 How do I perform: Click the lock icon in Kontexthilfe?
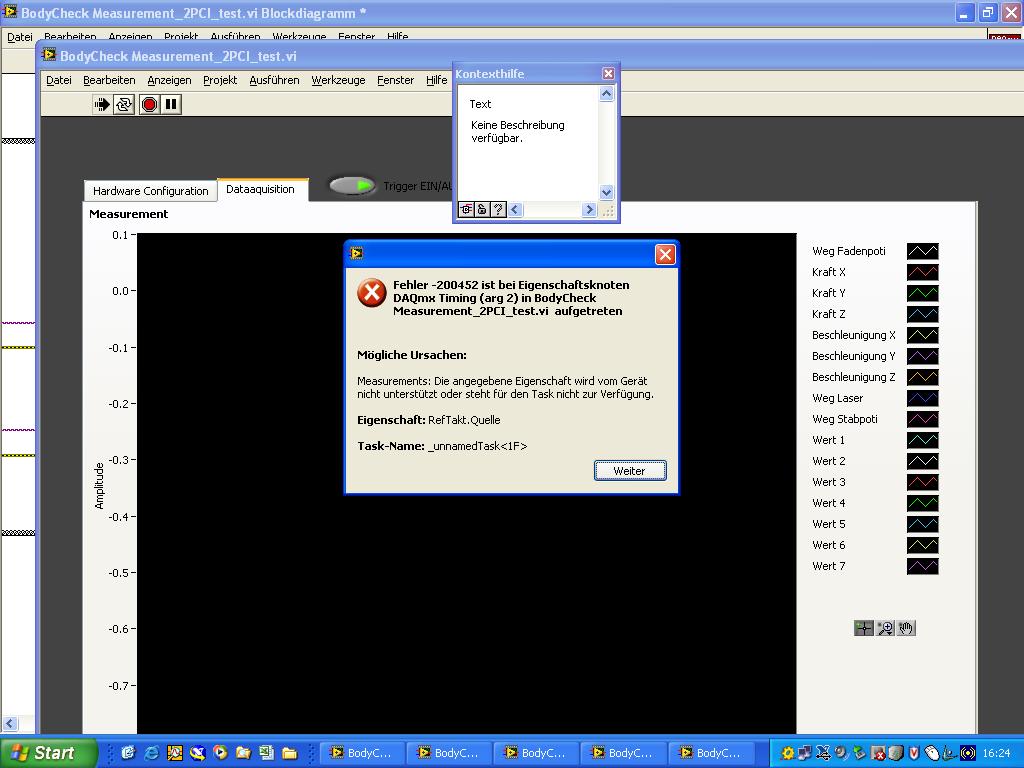tap(482, 210)
